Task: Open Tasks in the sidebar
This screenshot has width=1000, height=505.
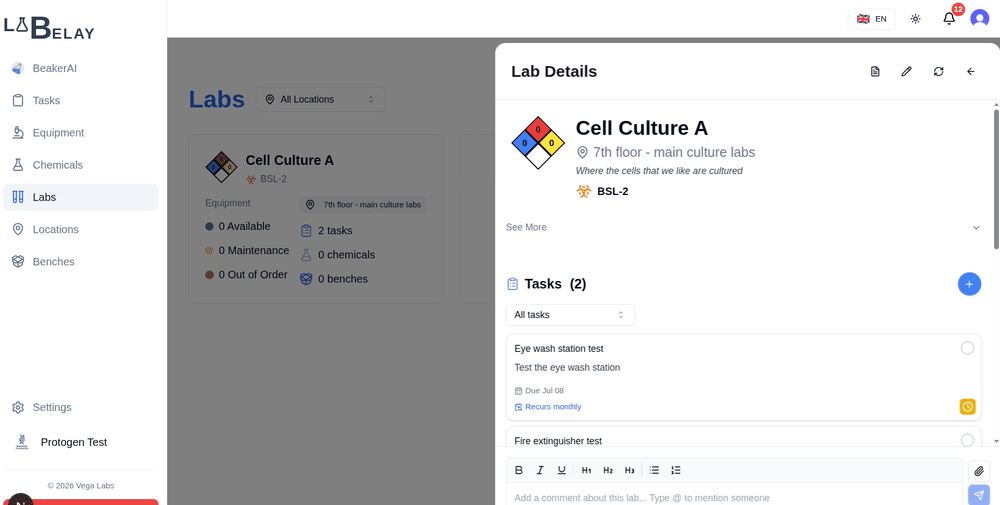Action: 80,100
